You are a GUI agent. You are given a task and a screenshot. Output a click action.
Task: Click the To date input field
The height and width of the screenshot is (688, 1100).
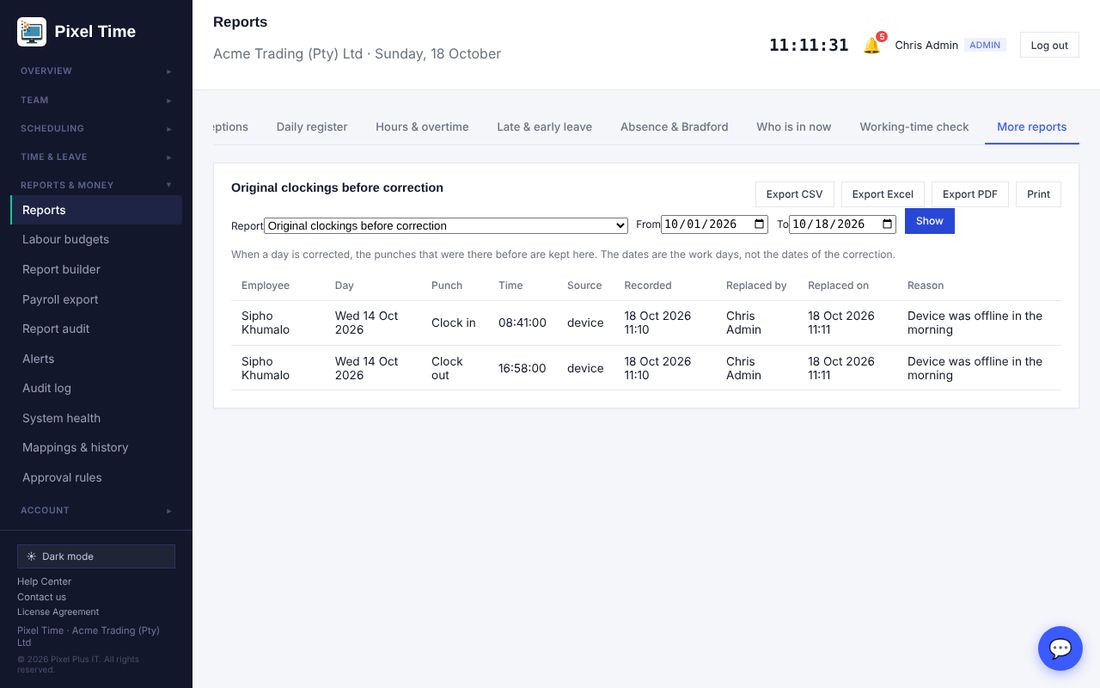point(842,224)
